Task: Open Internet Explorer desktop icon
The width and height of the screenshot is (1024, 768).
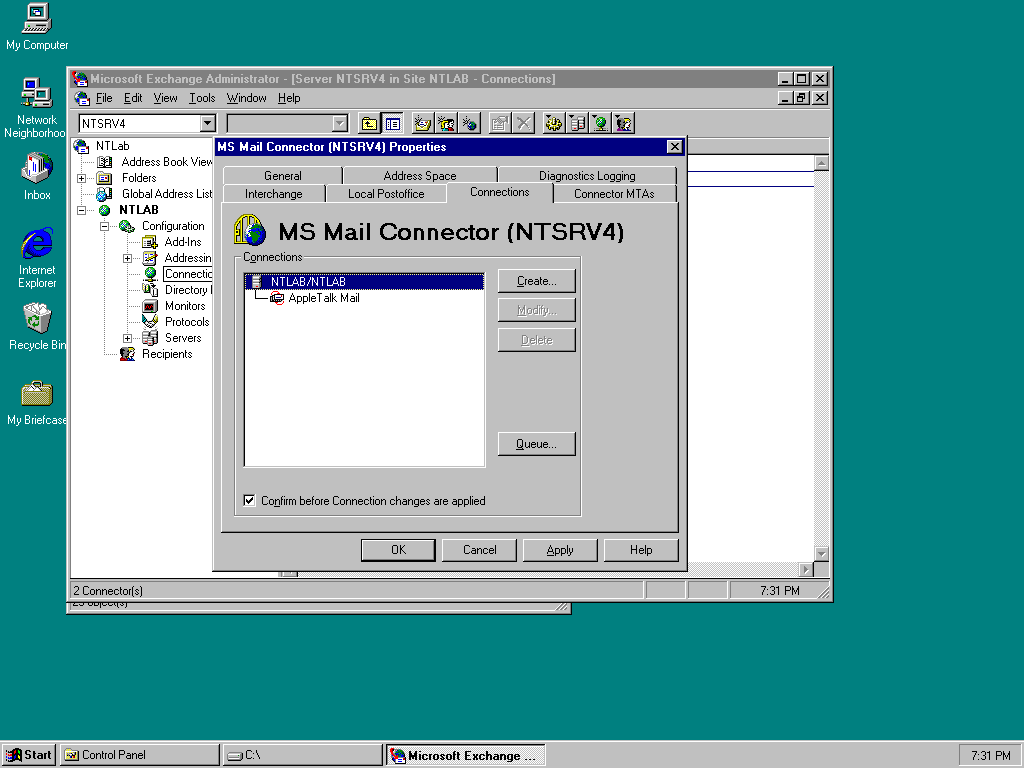Action: coord(37,259)
